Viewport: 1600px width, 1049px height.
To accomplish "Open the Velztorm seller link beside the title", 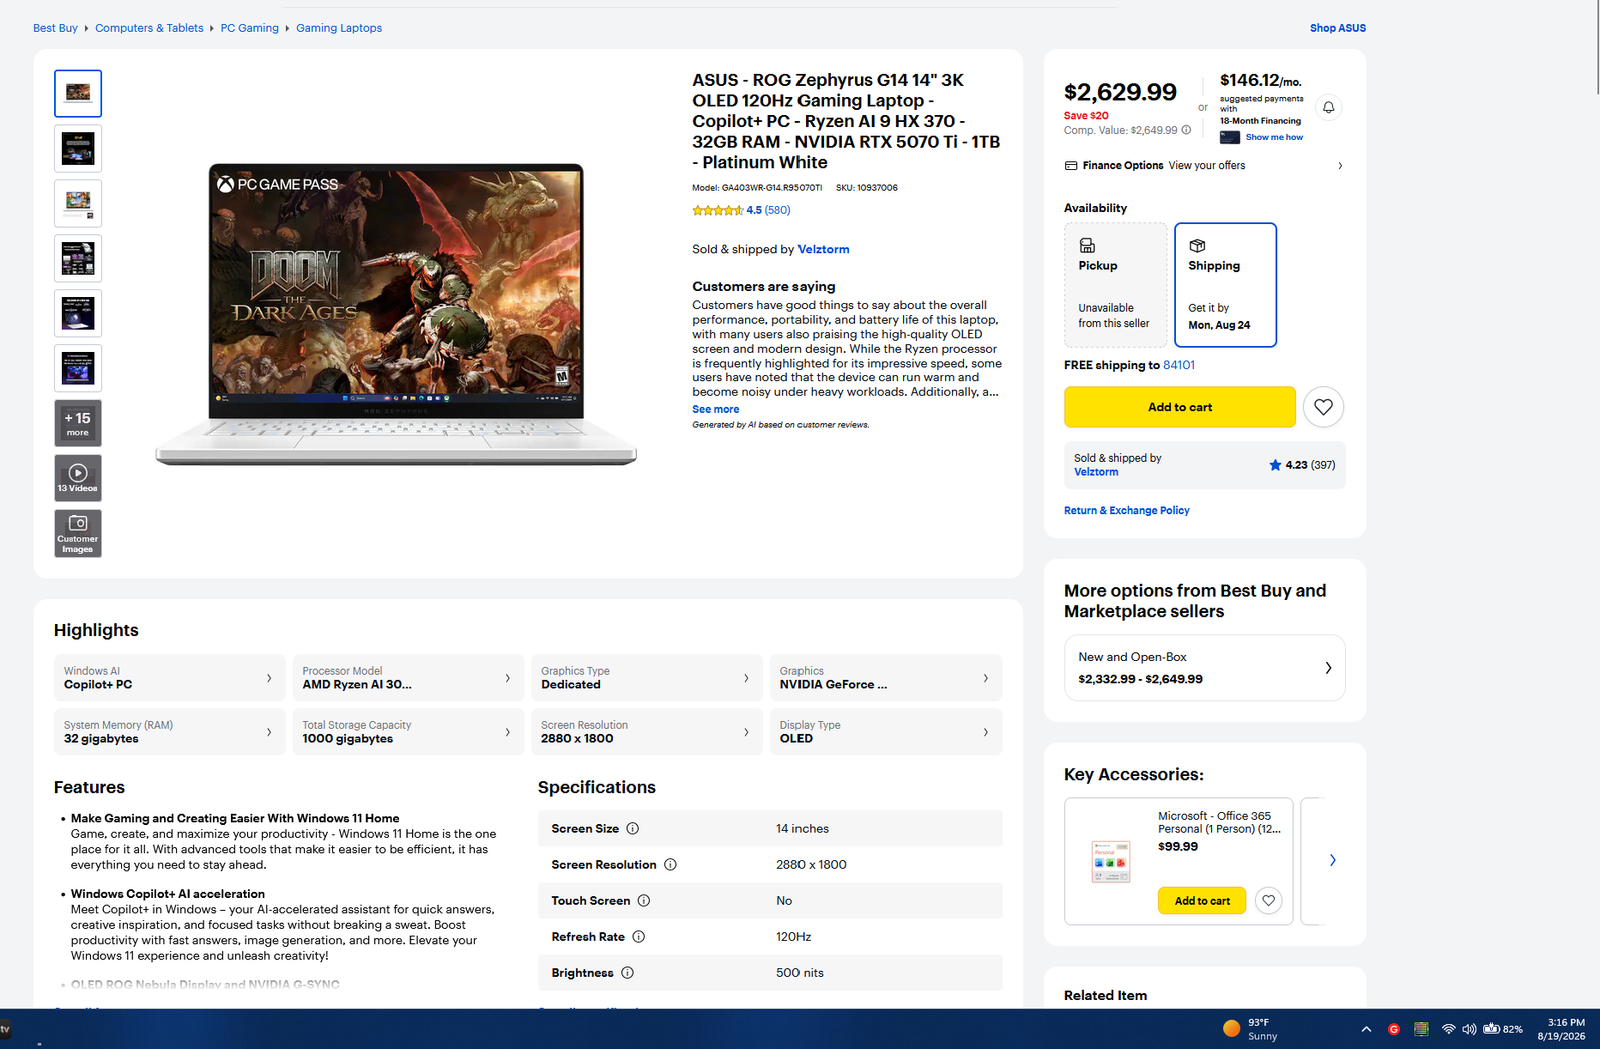I will point(823,249).
